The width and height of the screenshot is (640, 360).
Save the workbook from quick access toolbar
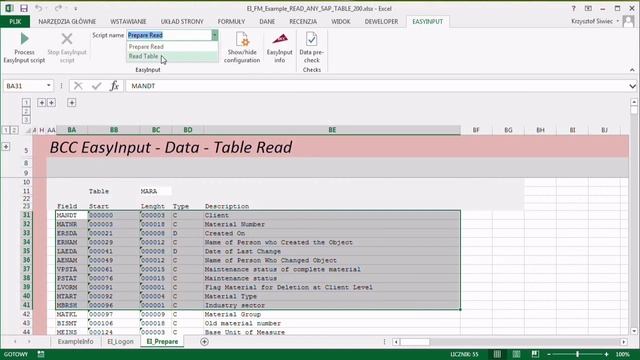coord(24,8)
